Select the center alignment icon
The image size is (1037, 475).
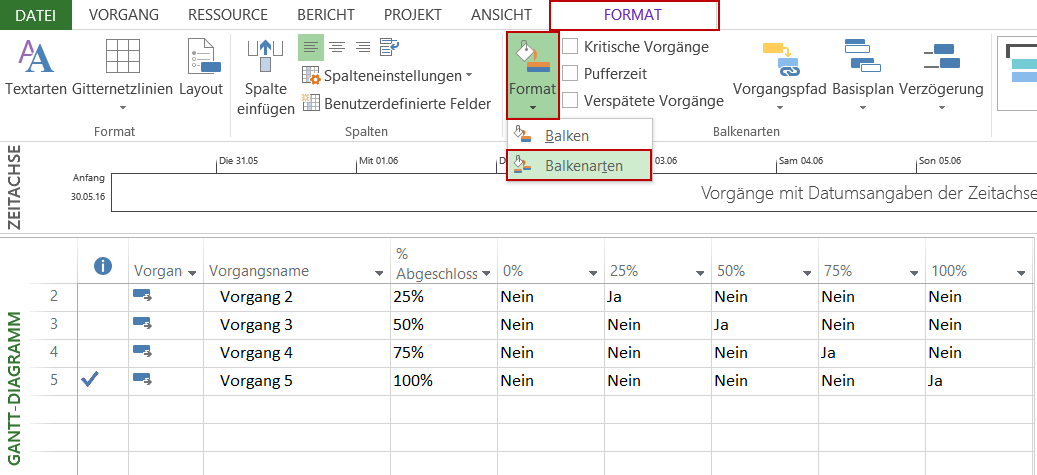click(337, 47)
